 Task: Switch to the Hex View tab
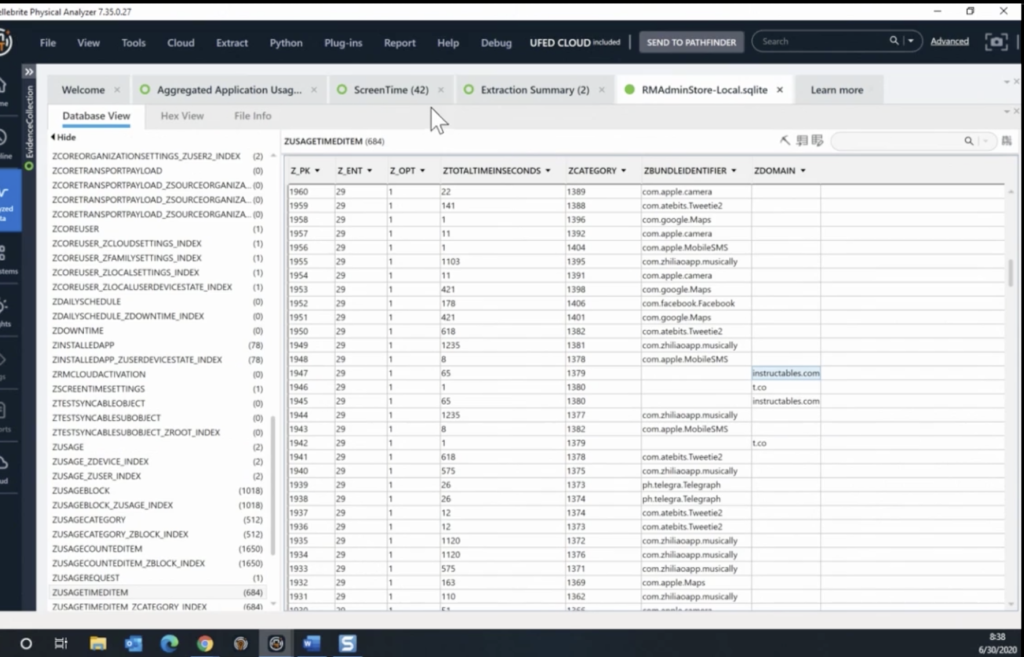pyautogui.click(x=182, y=116)
